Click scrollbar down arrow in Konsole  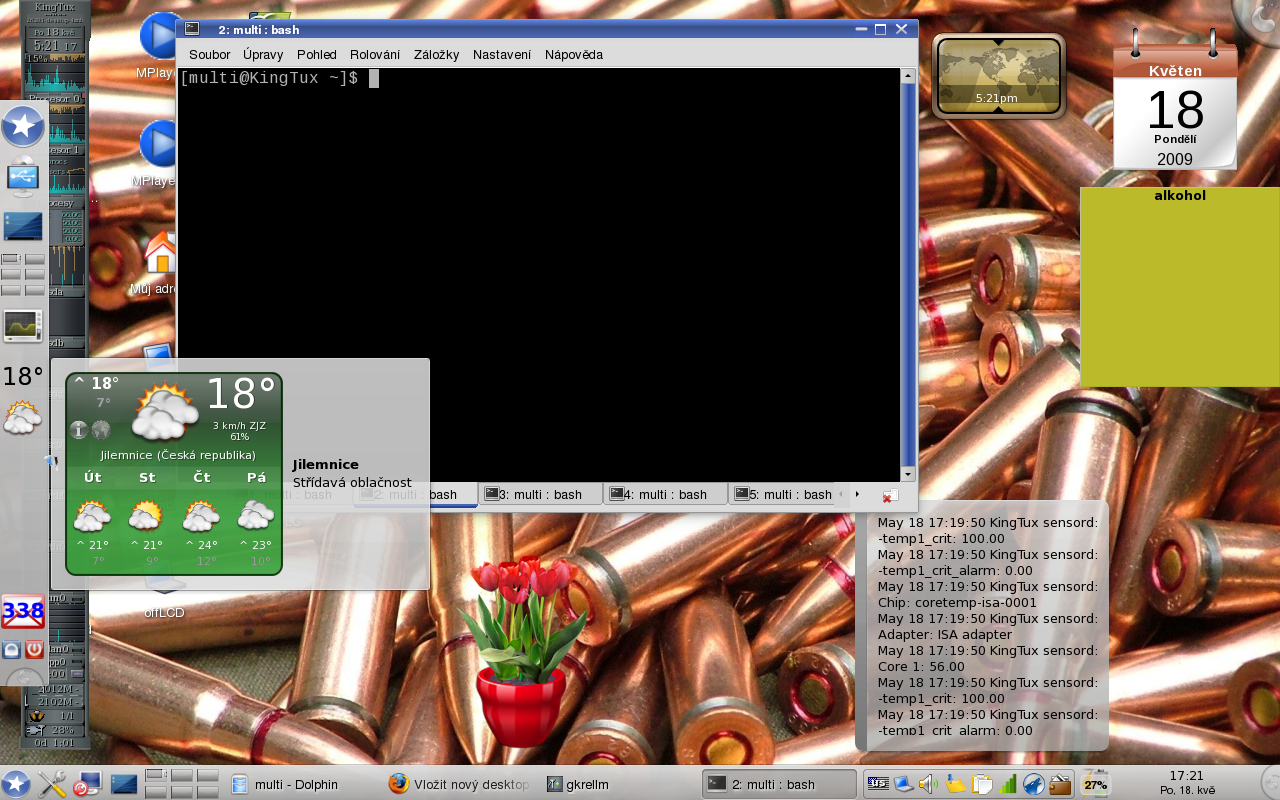tap(908, 474)
